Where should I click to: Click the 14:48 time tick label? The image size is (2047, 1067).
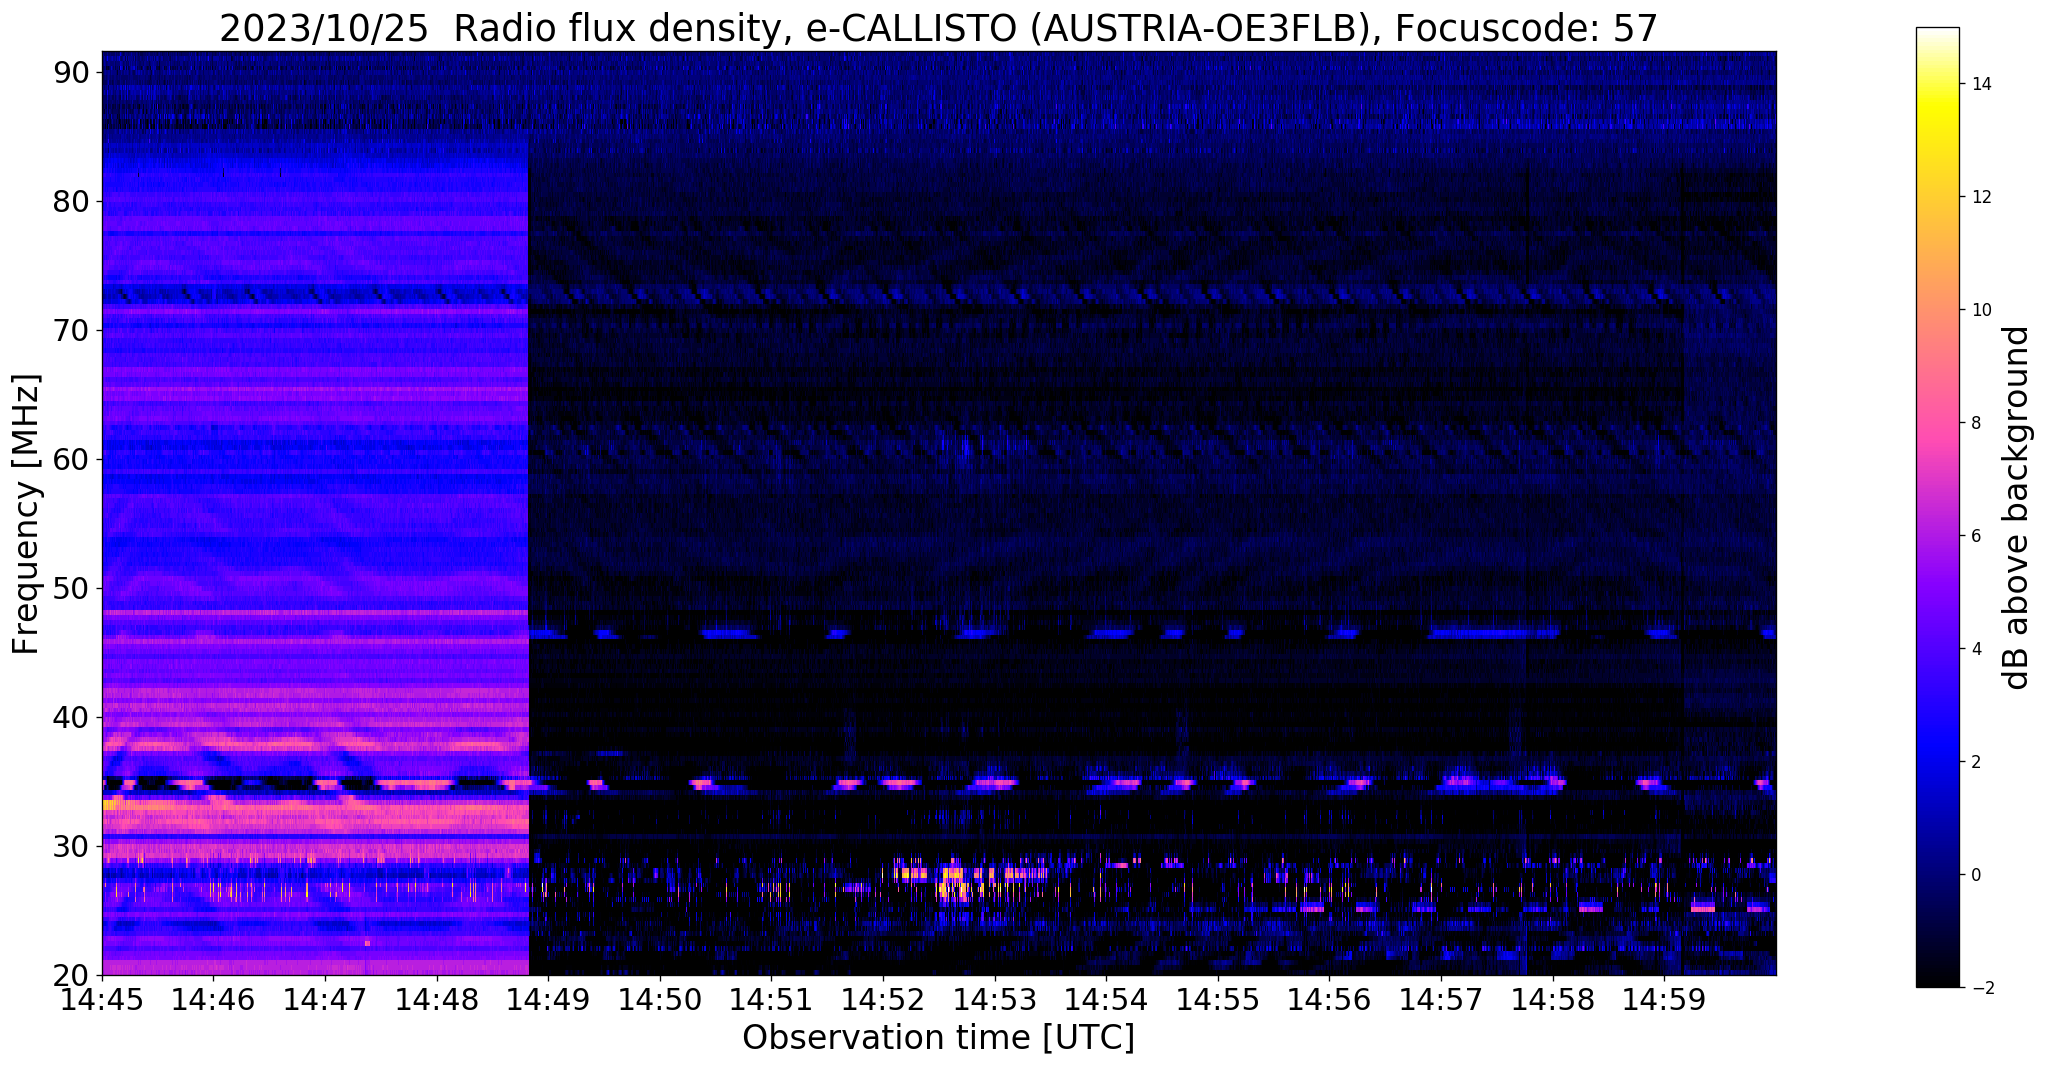tap(437, 999)
